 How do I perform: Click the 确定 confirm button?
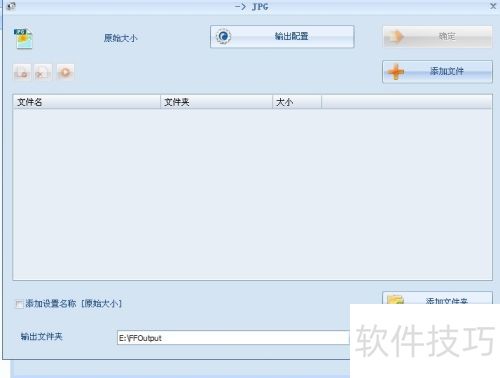(437, 37)
